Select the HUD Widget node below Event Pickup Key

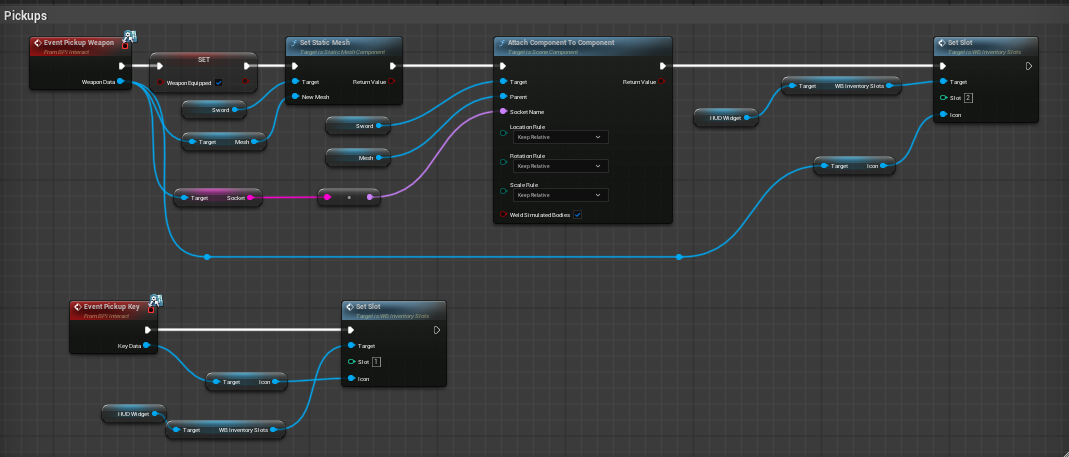134,414
